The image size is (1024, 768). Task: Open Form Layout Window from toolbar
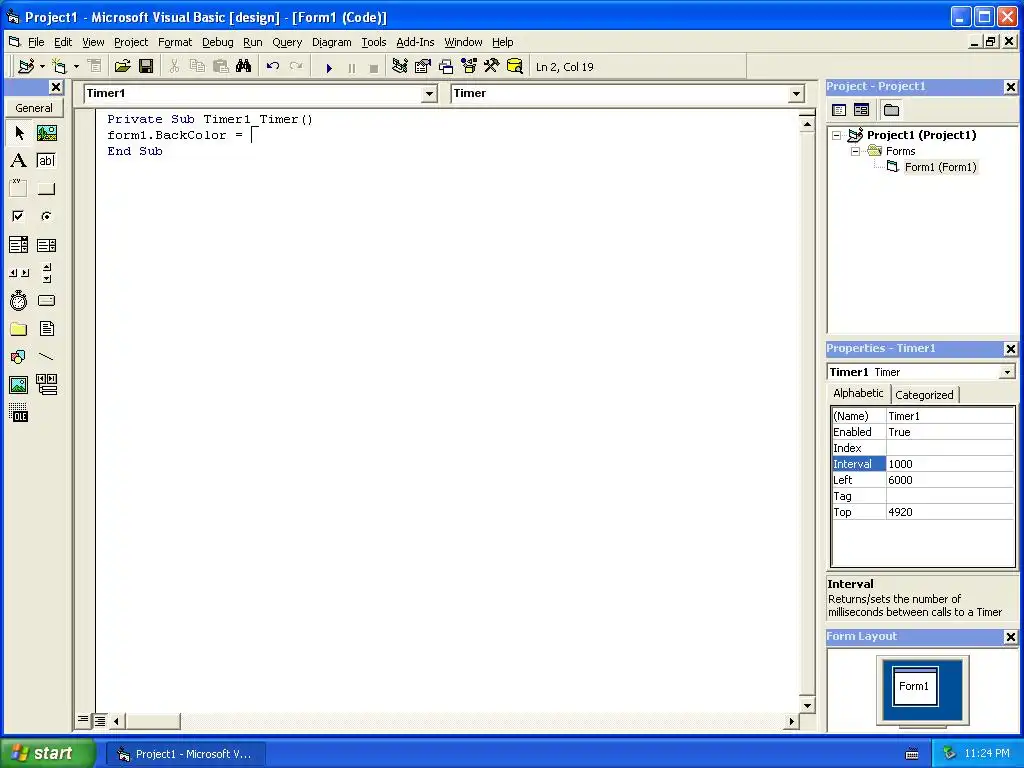tap(446, 67)
